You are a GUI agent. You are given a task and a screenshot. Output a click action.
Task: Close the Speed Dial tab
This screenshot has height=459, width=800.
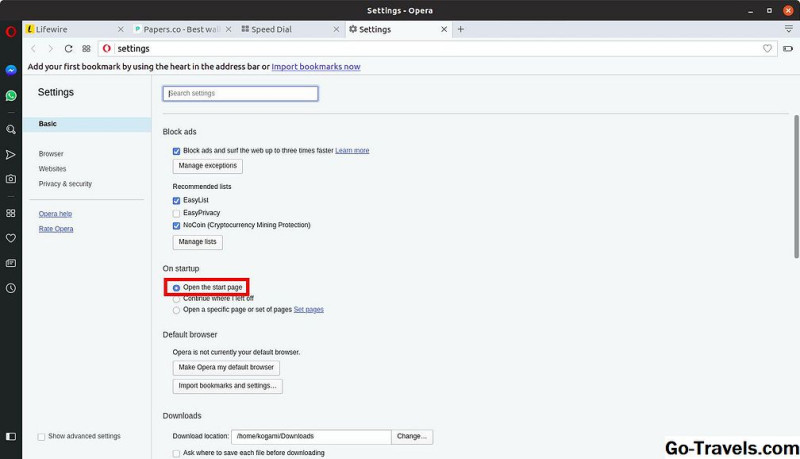[x=336, y=30]
